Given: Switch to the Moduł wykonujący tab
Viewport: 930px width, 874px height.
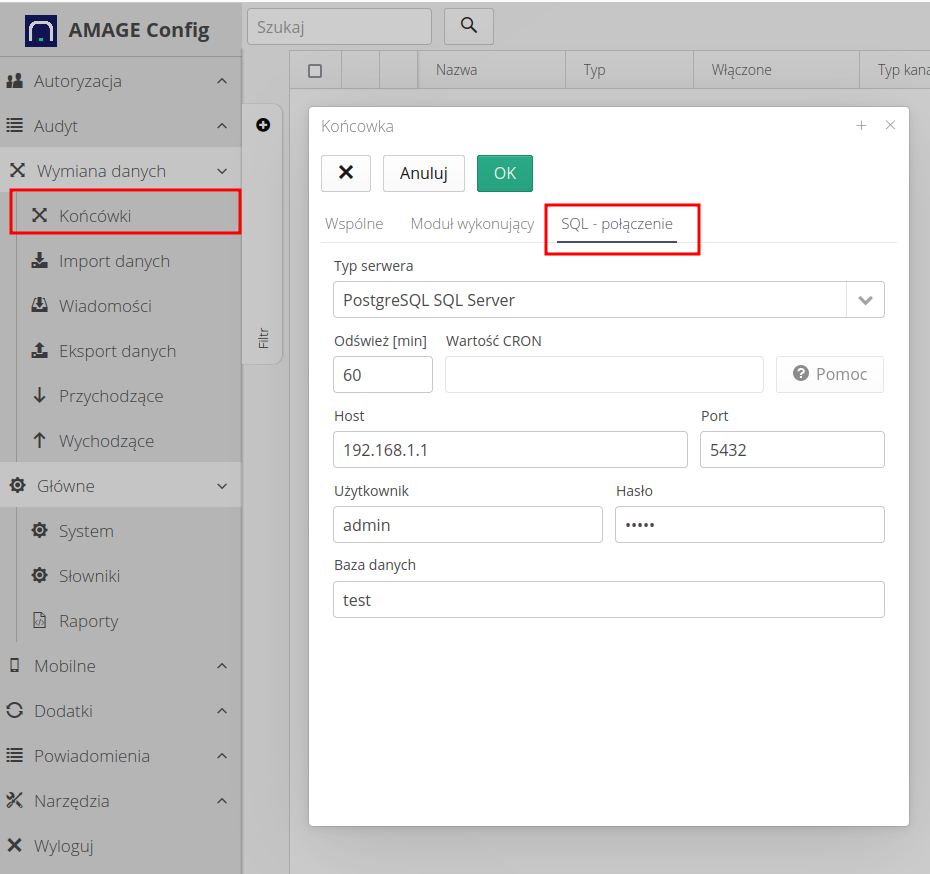Looking at the screenshot, I should tap(472, 224).
